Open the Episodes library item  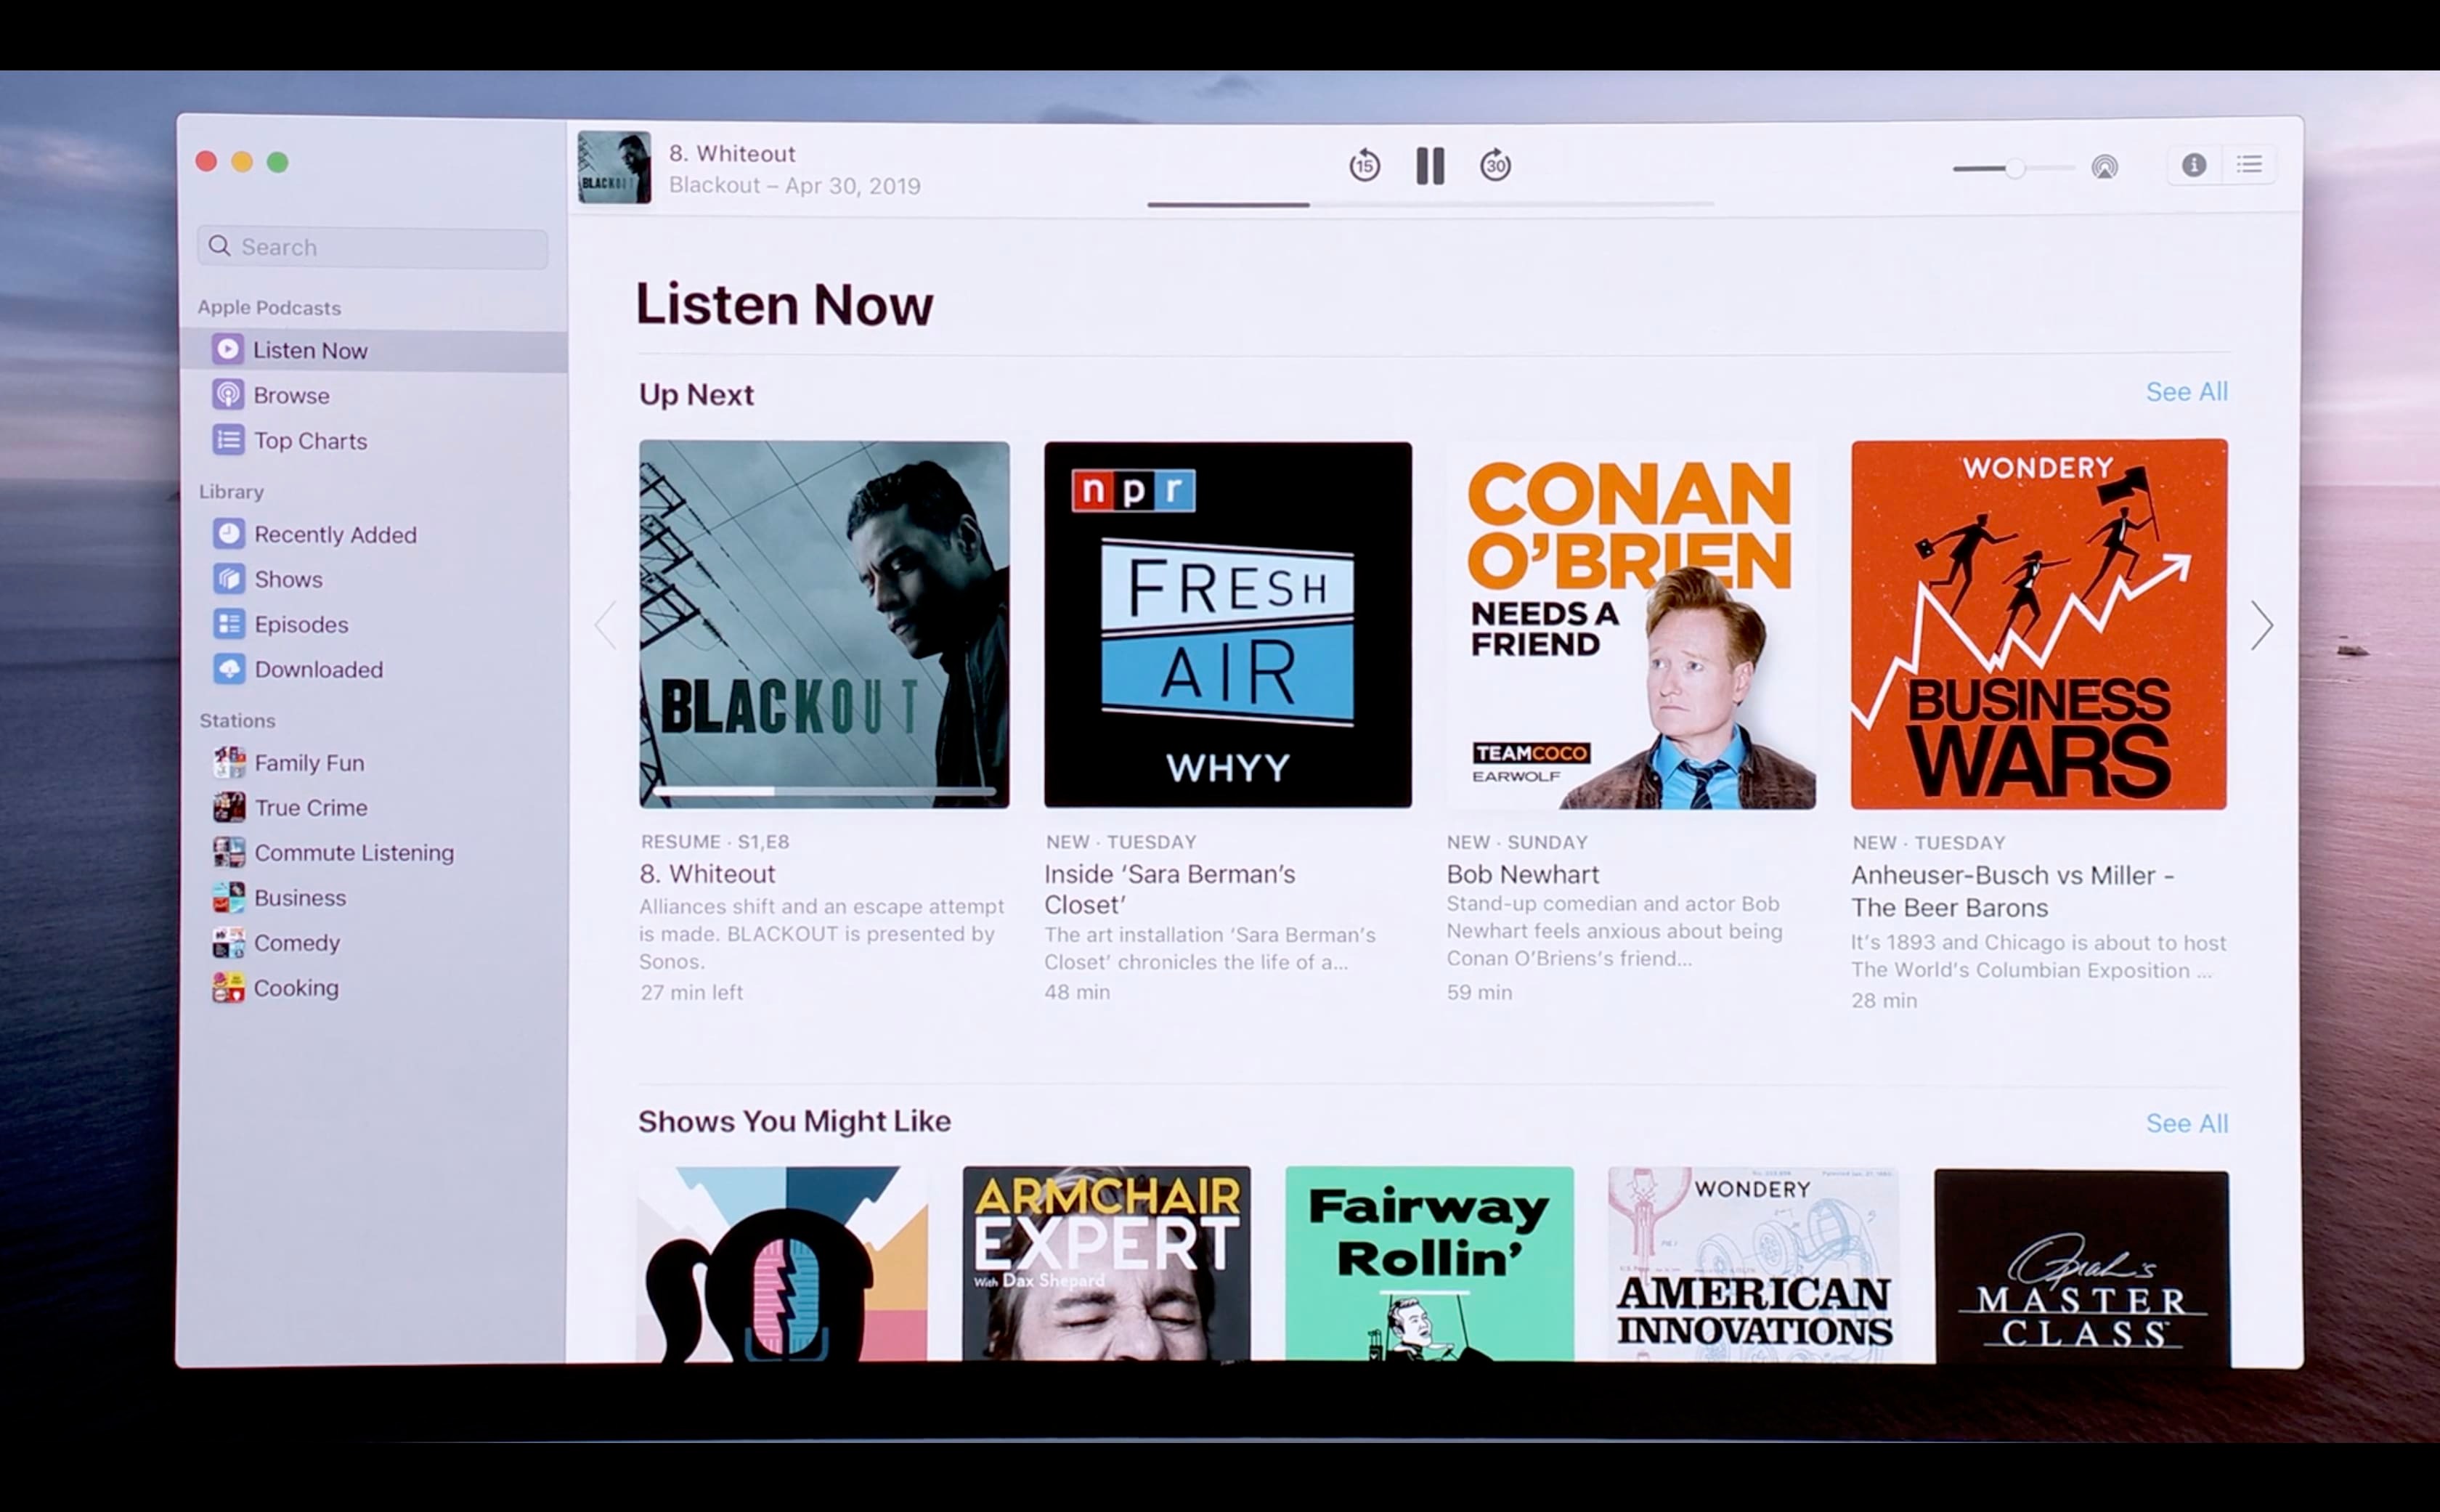coord(300,624)
